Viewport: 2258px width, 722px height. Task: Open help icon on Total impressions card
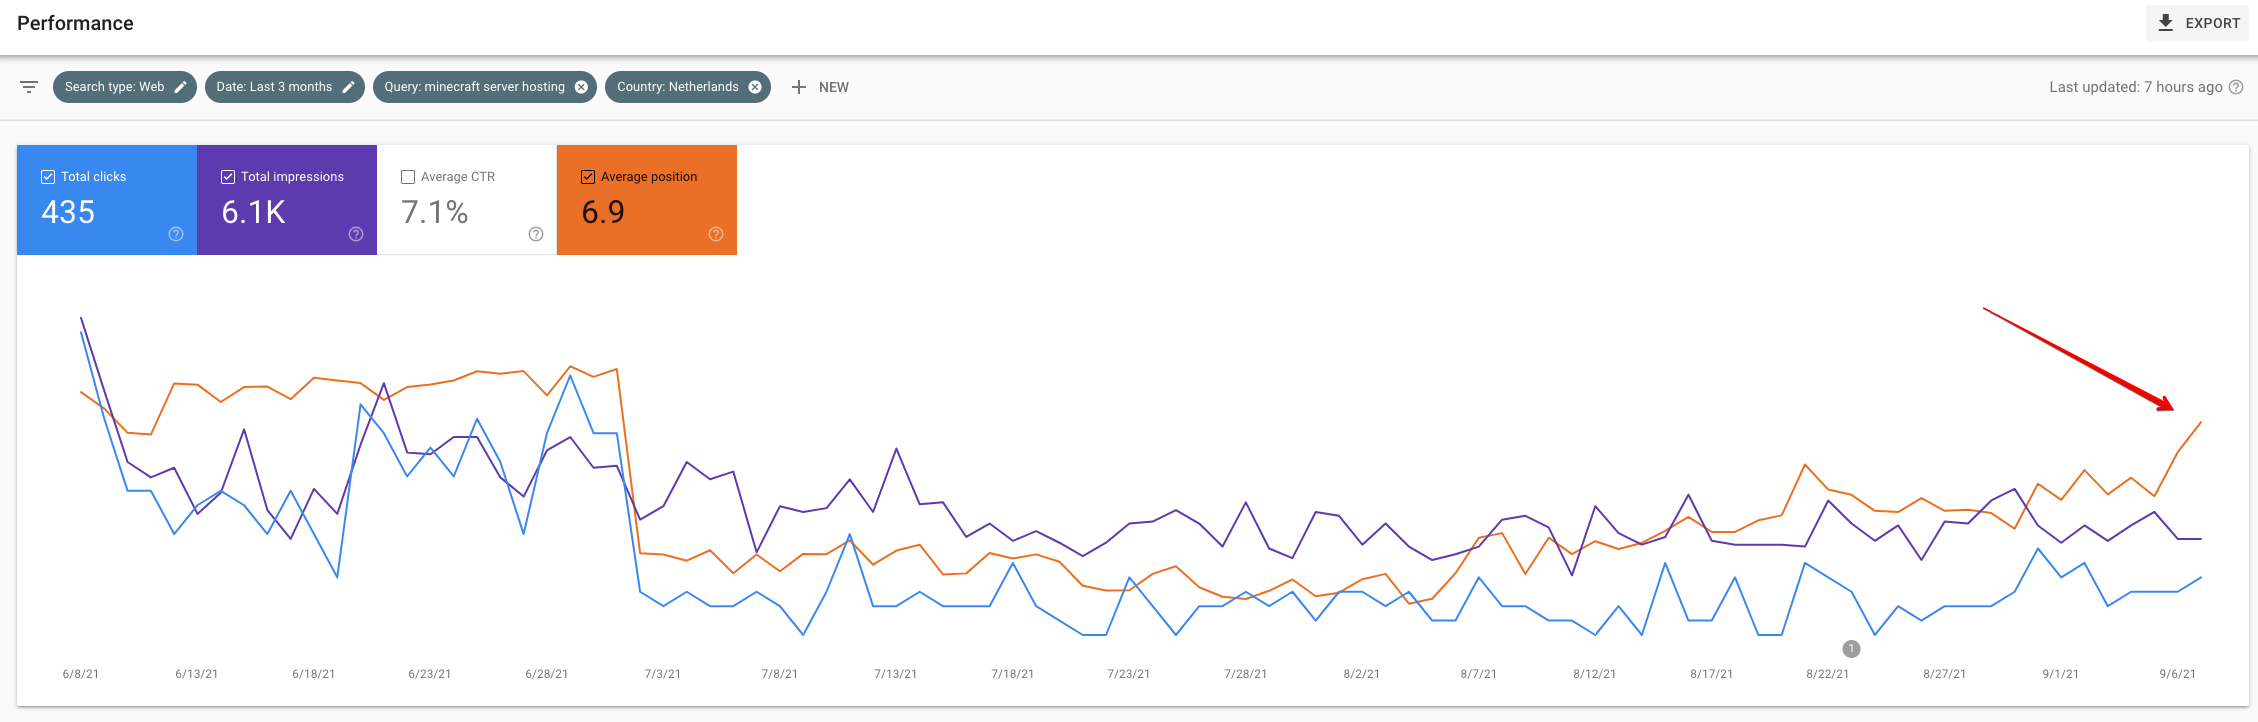356,234
